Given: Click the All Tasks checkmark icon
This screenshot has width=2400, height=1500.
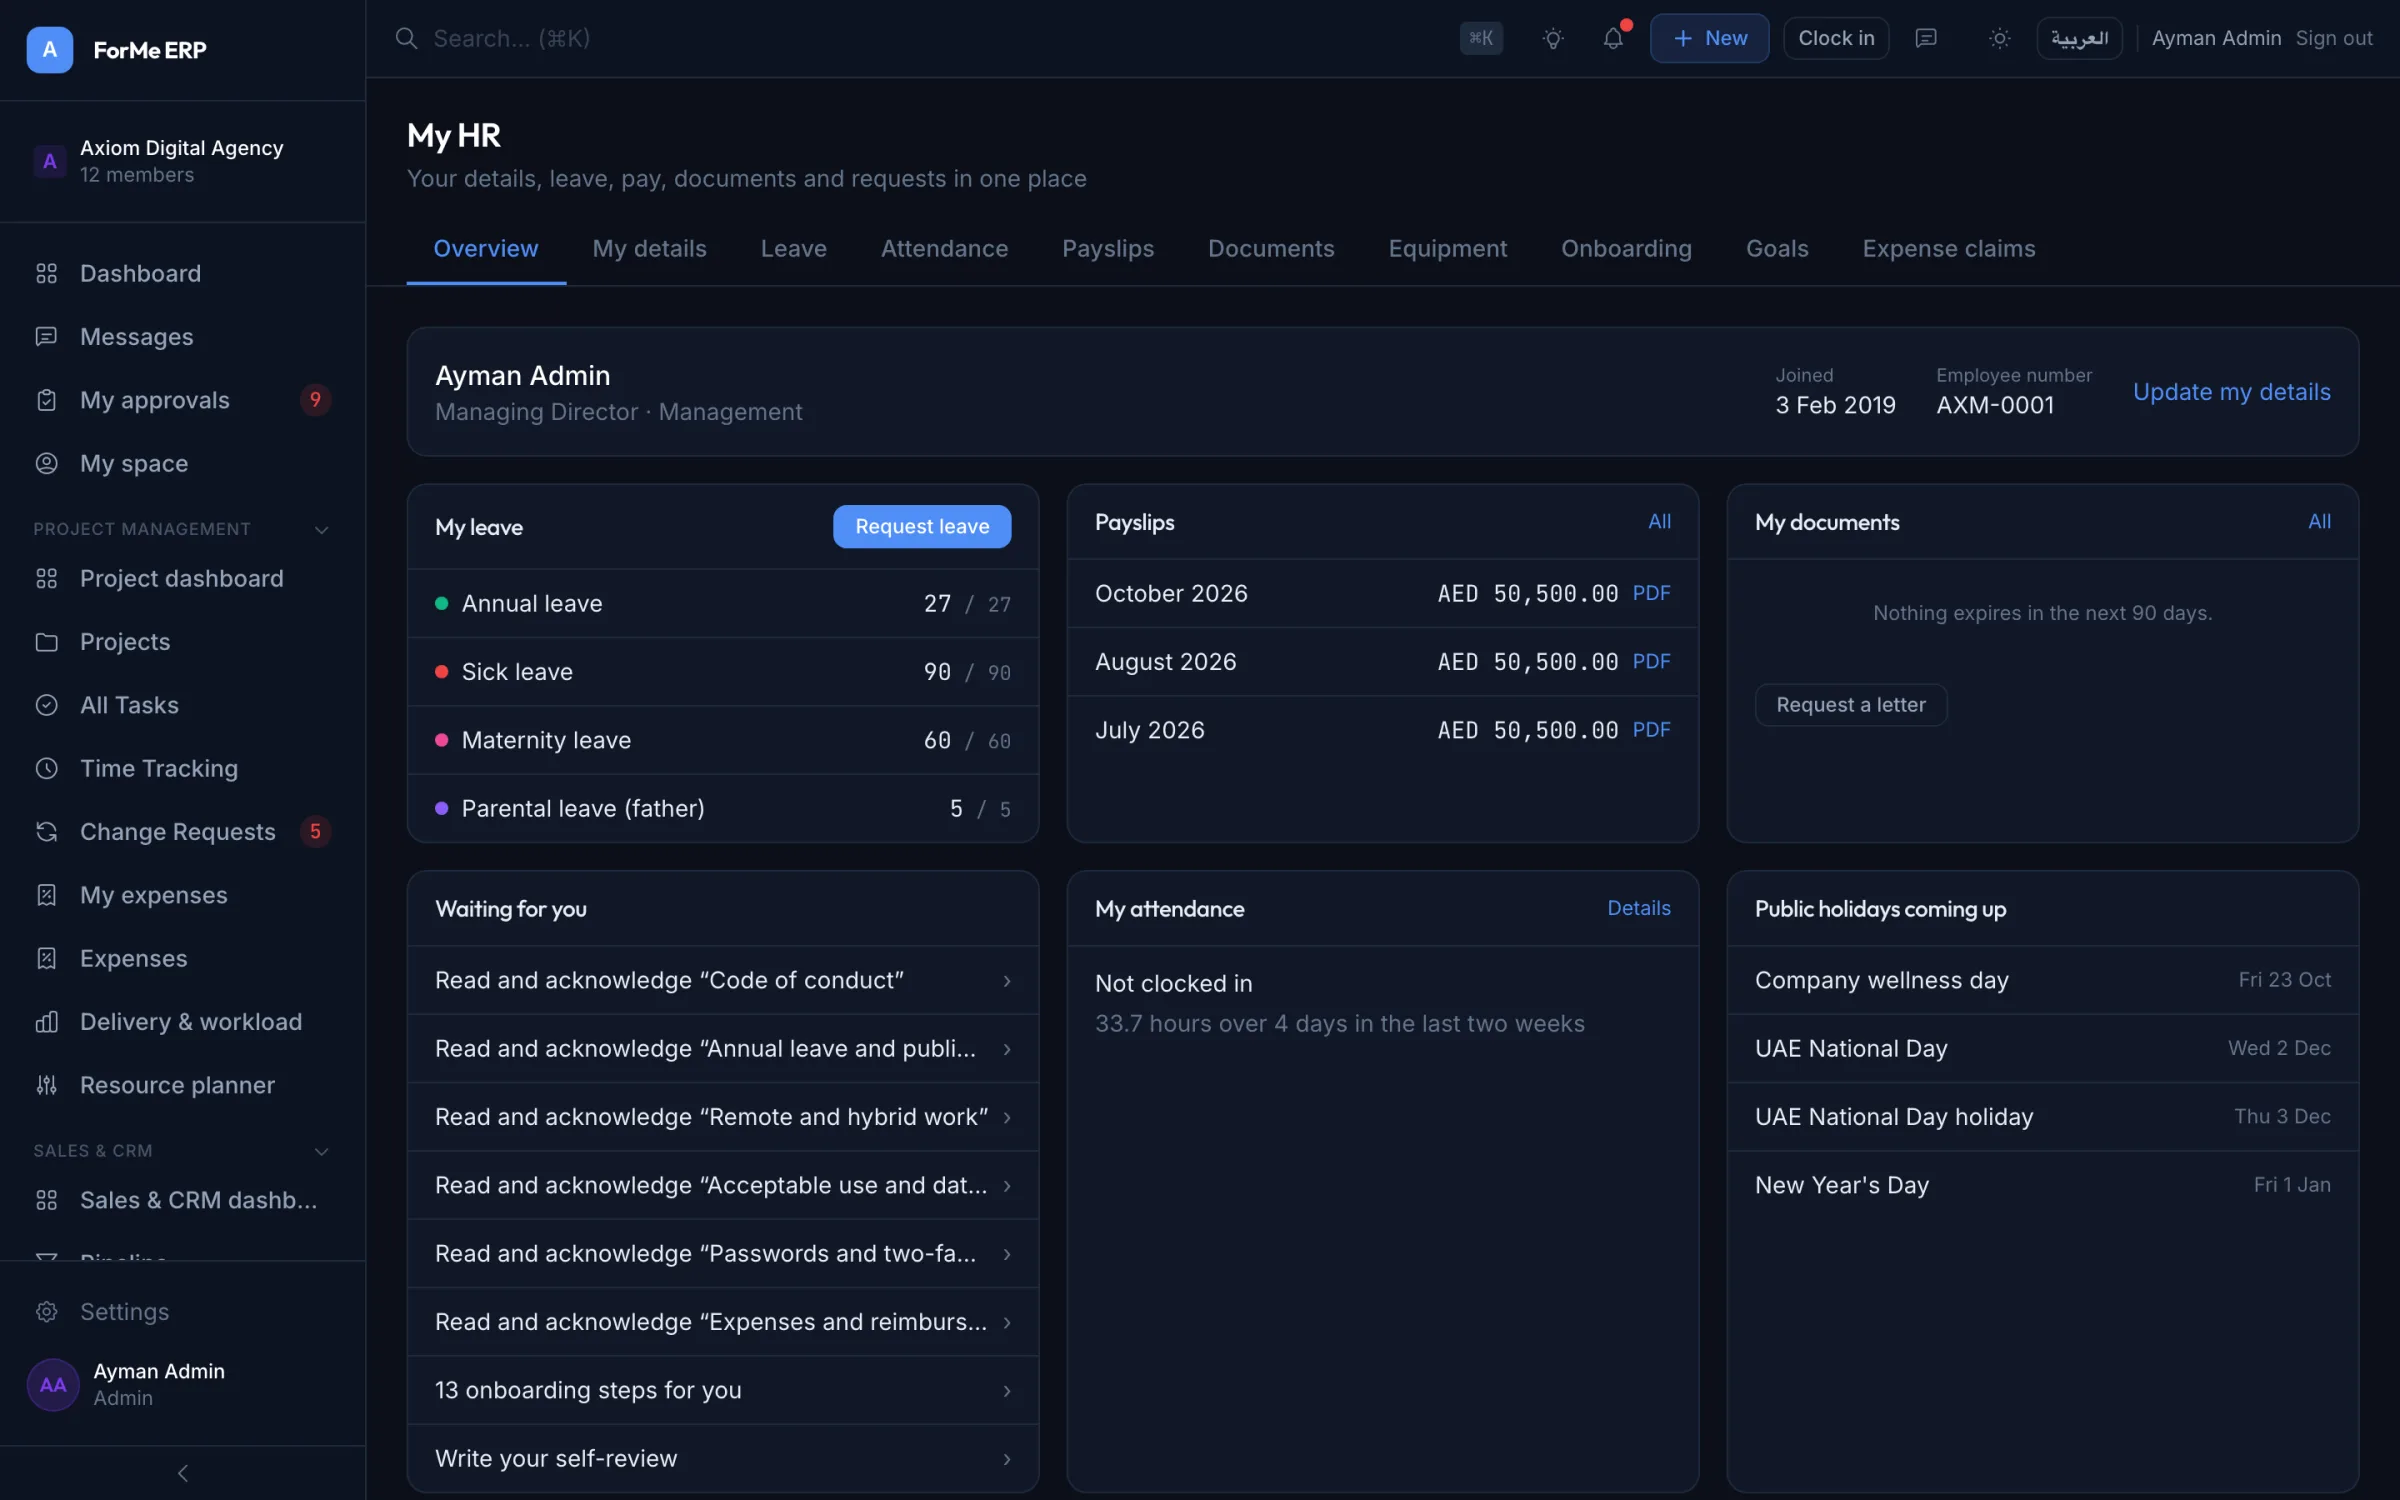Looking at the screenshot, I should tap(46, 705).
